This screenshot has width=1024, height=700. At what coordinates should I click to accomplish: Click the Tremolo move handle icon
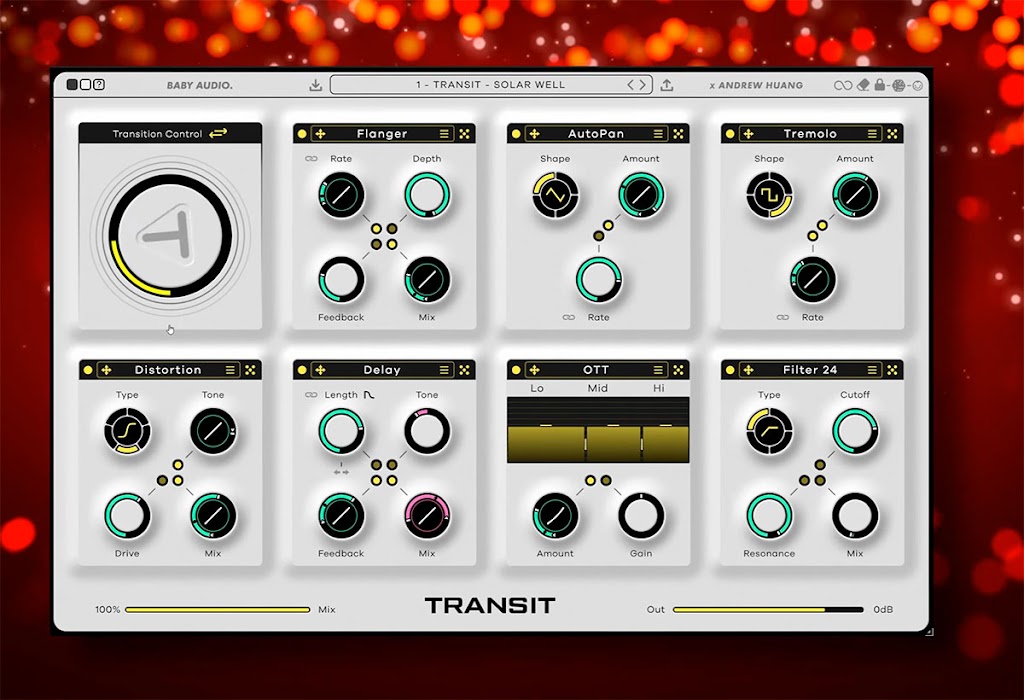[x=748, y=134]
